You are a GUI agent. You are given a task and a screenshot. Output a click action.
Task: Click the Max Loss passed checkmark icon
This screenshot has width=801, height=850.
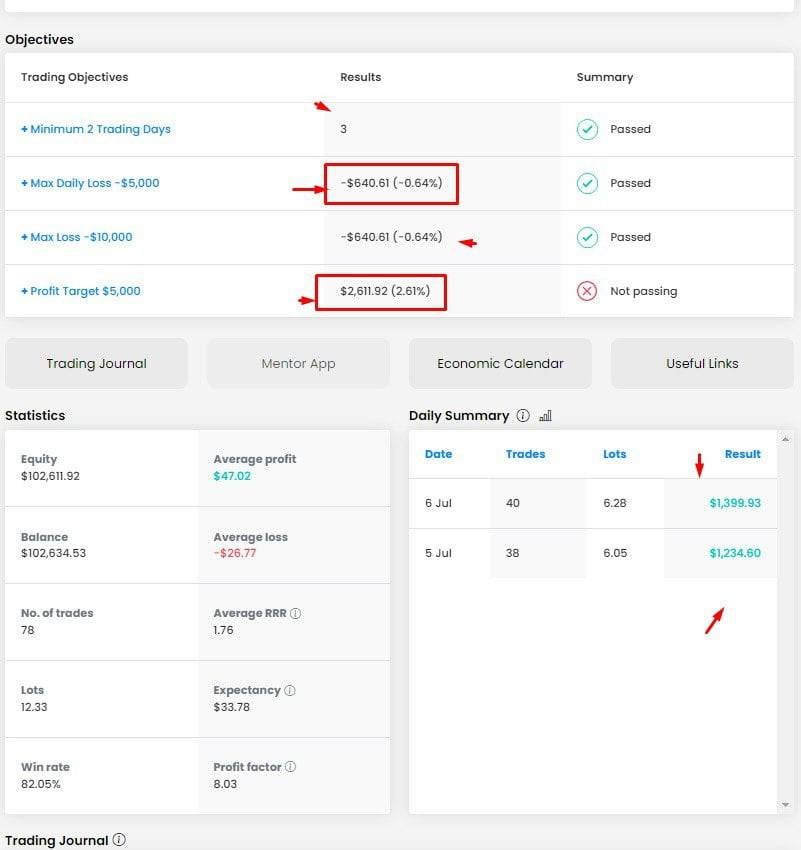587,237
